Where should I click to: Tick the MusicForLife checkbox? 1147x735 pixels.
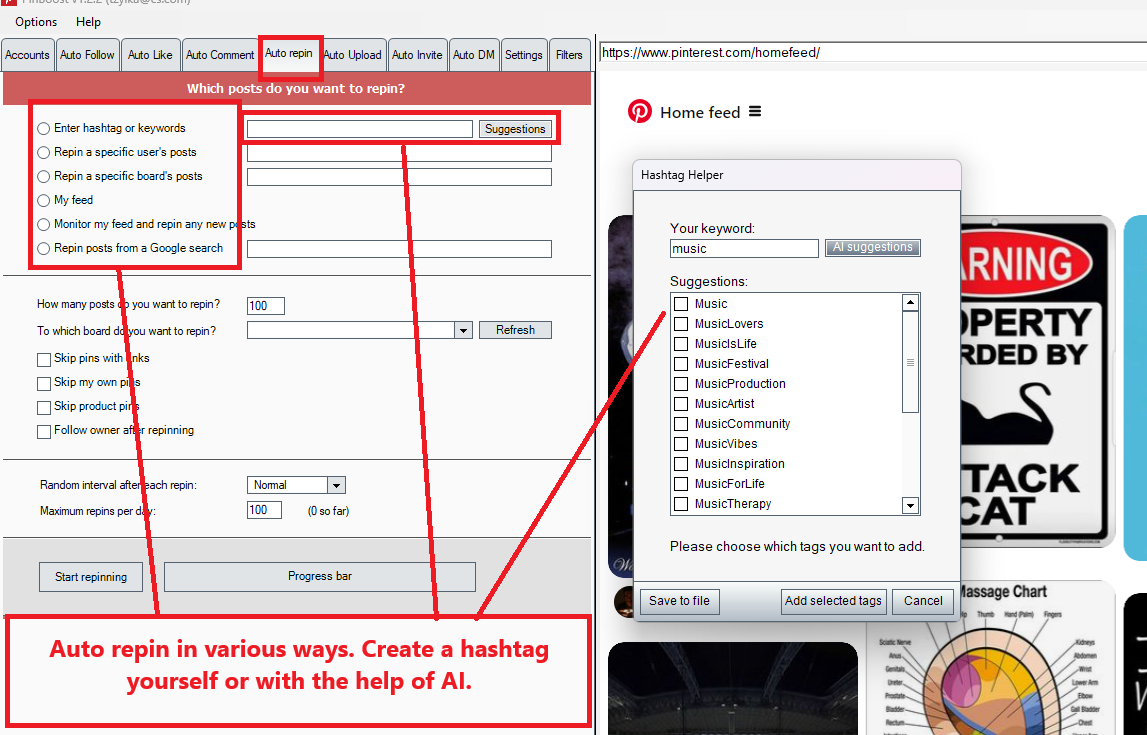(x=681, y=483)
